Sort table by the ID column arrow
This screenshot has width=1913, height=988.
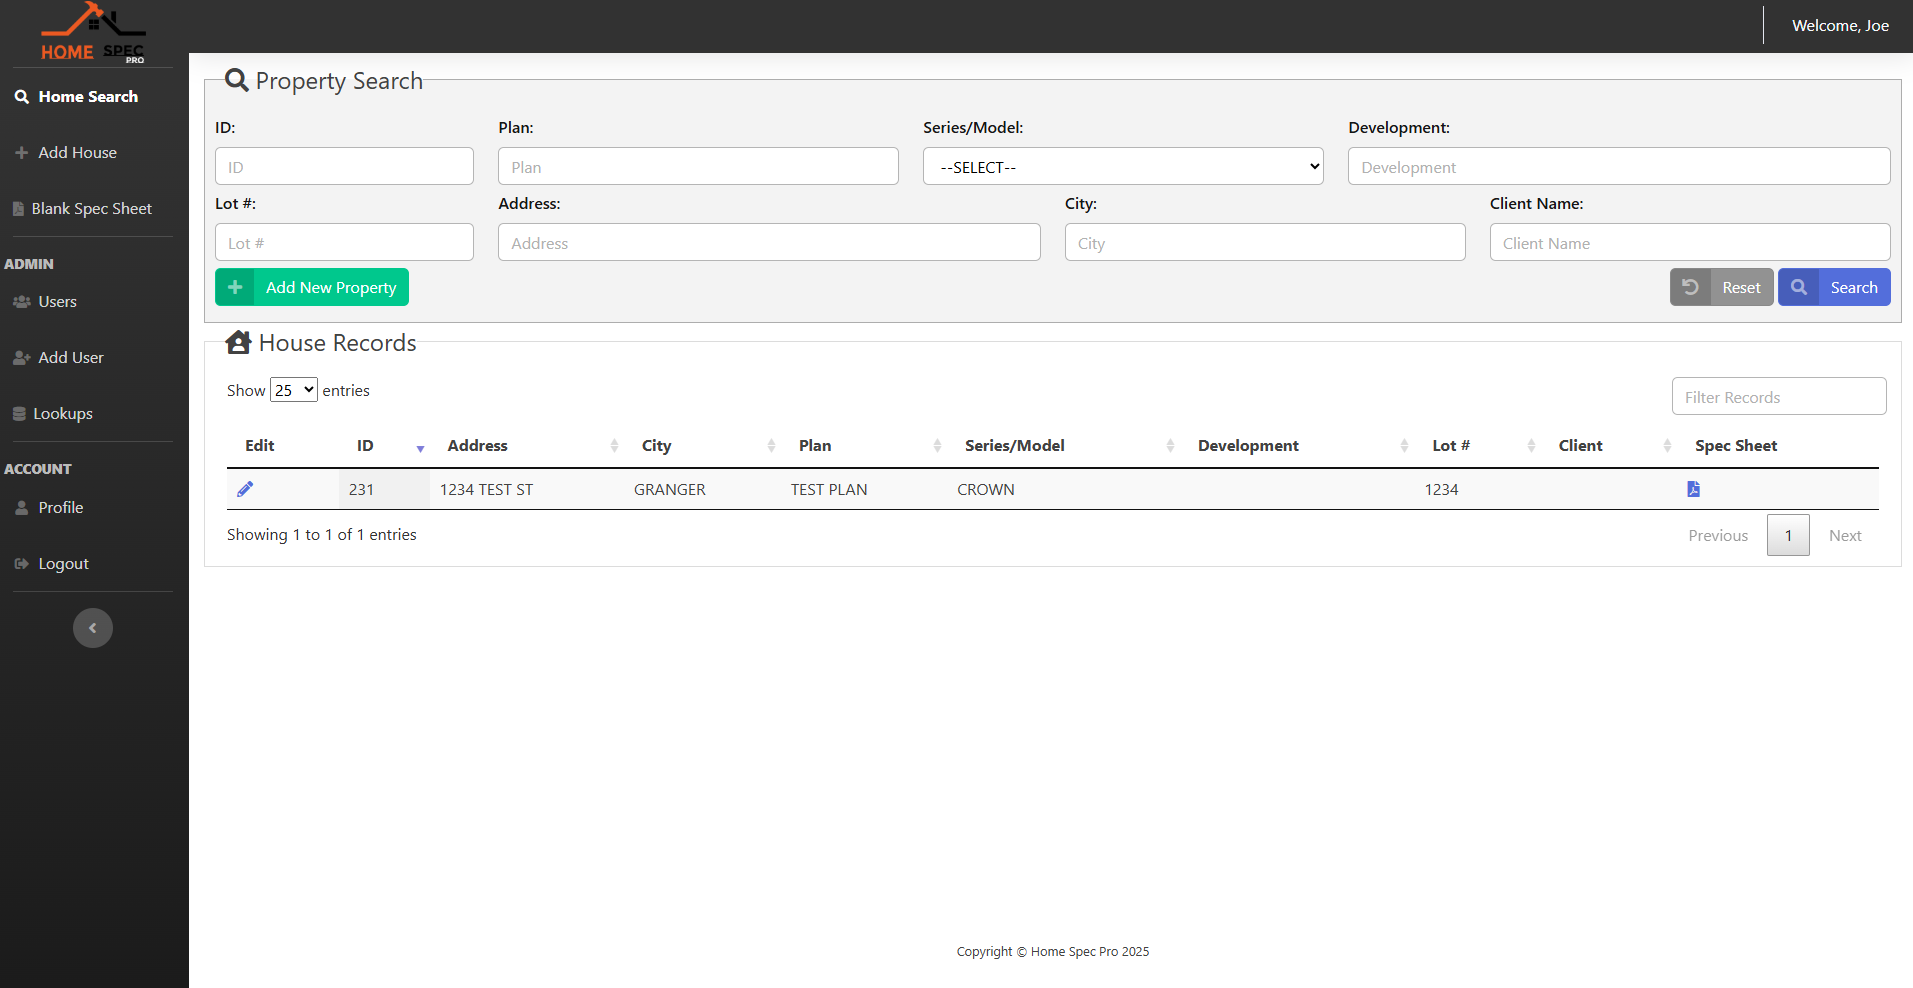point(420,447)
